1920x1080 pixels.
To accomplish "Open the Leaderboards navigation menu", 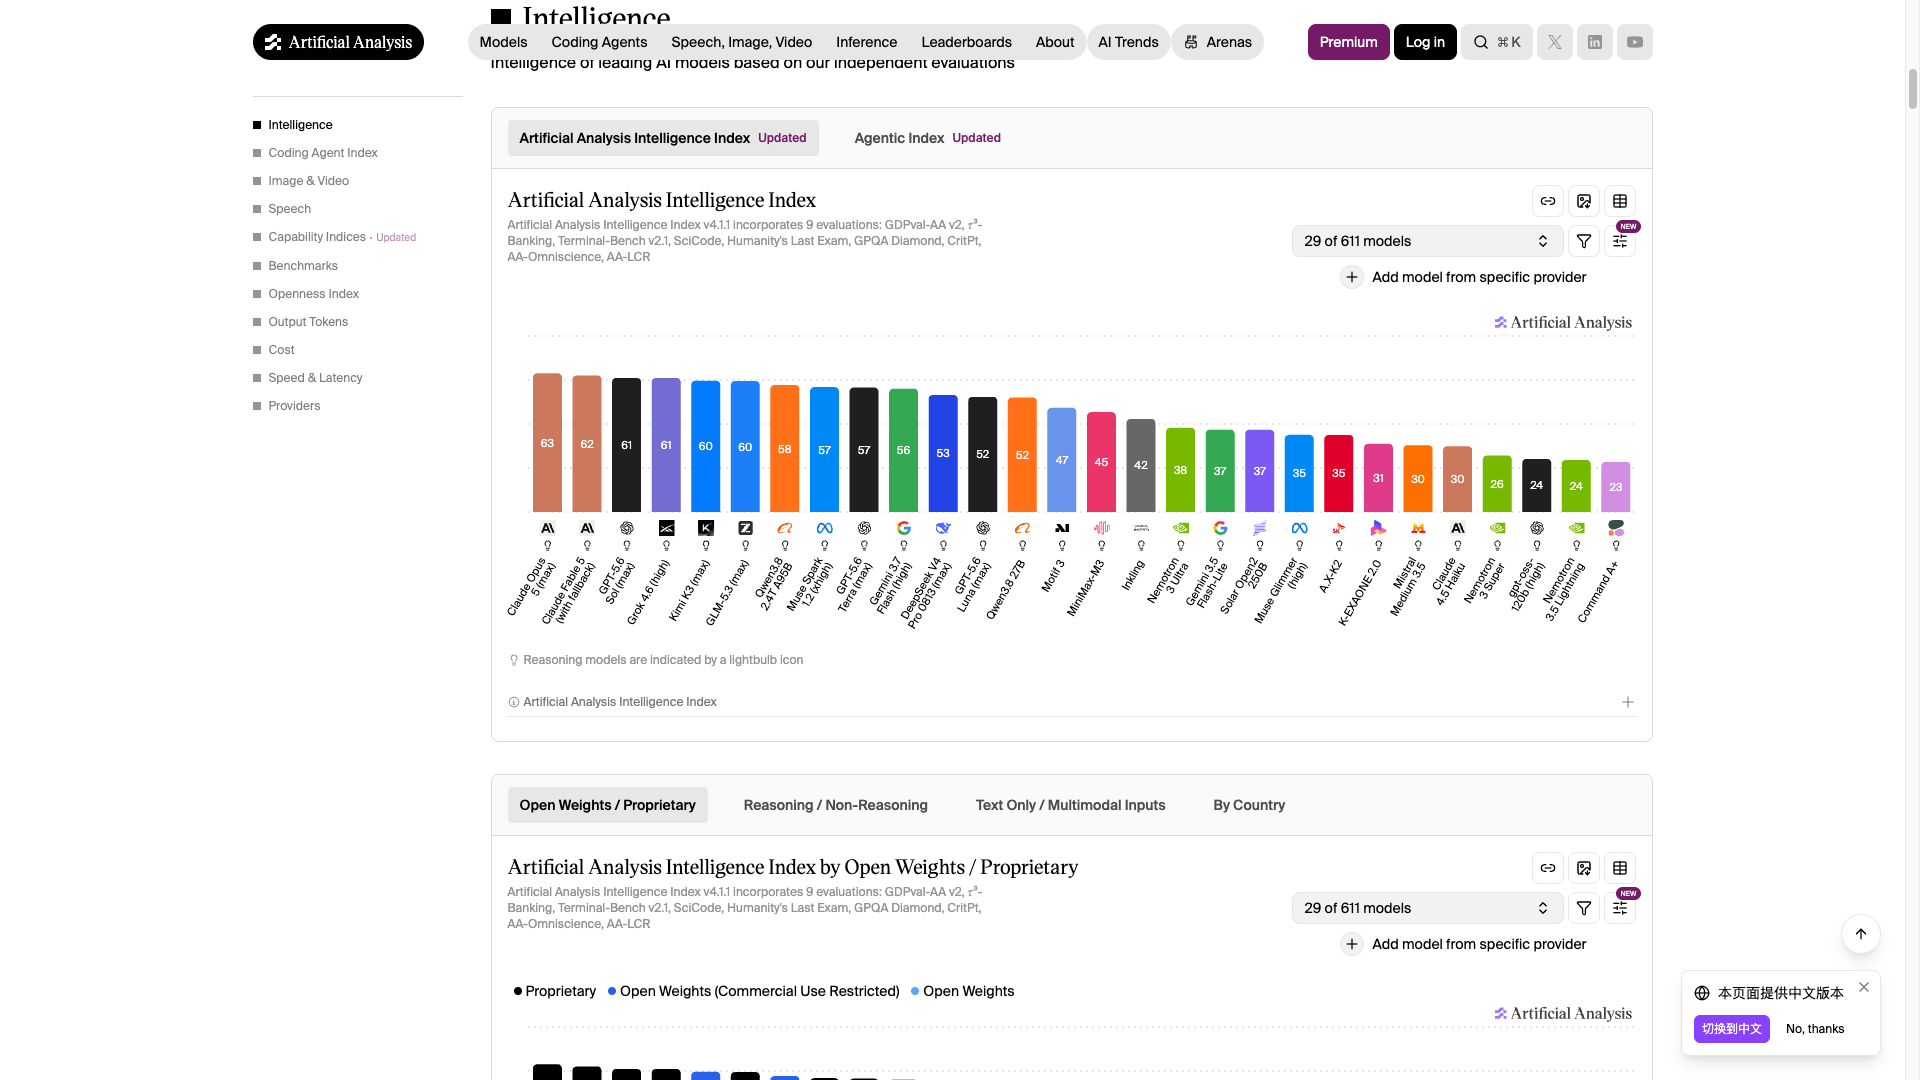I will pyautogui.click(x=966, y=42).
